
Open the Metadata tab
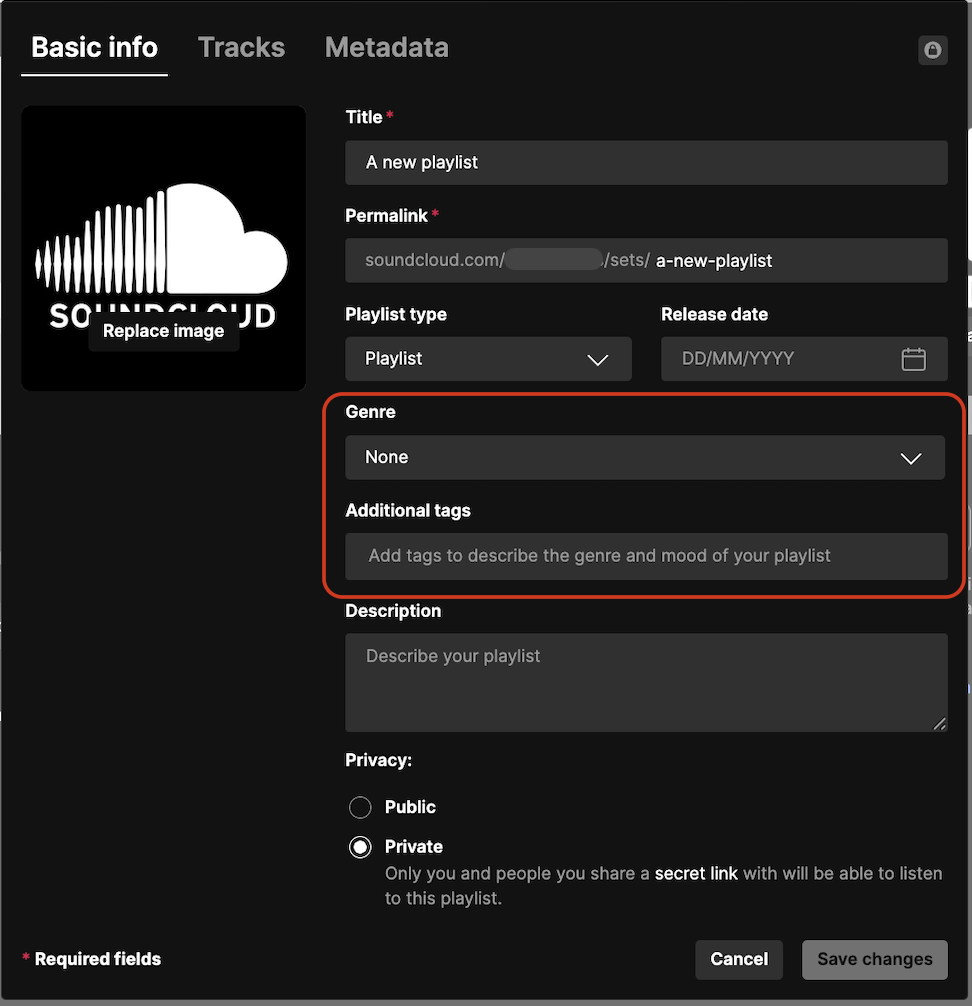click(386, 47)
